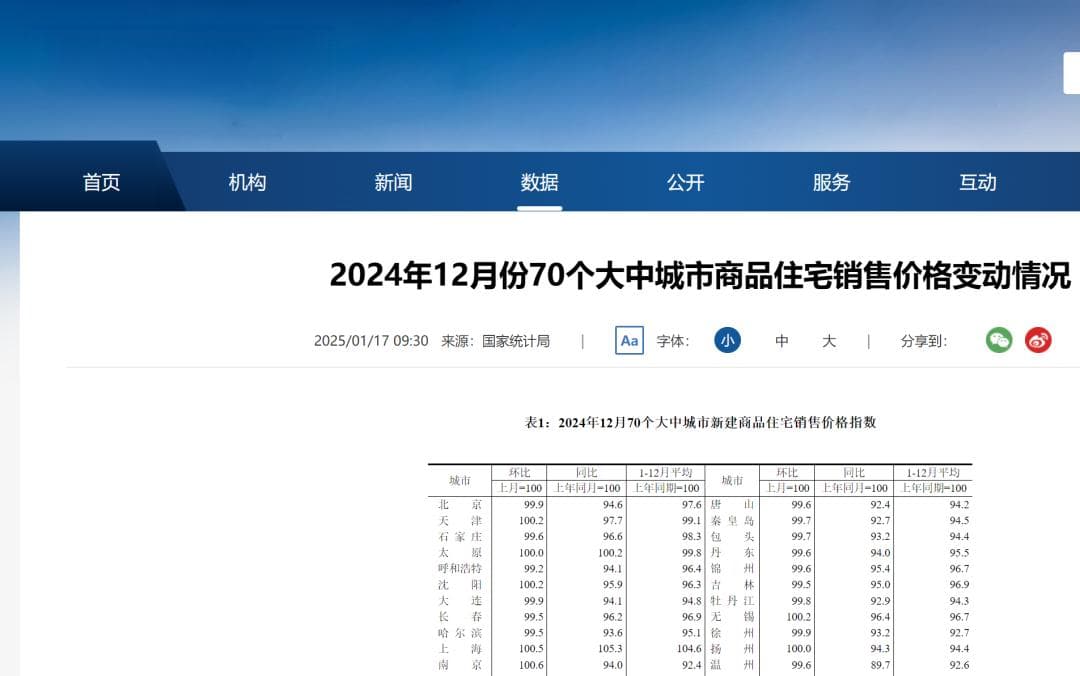Viewport: 1080px width, 676px height.
Task: Click the 哈尔滨 row city name
Action: [x=460, y=633]
